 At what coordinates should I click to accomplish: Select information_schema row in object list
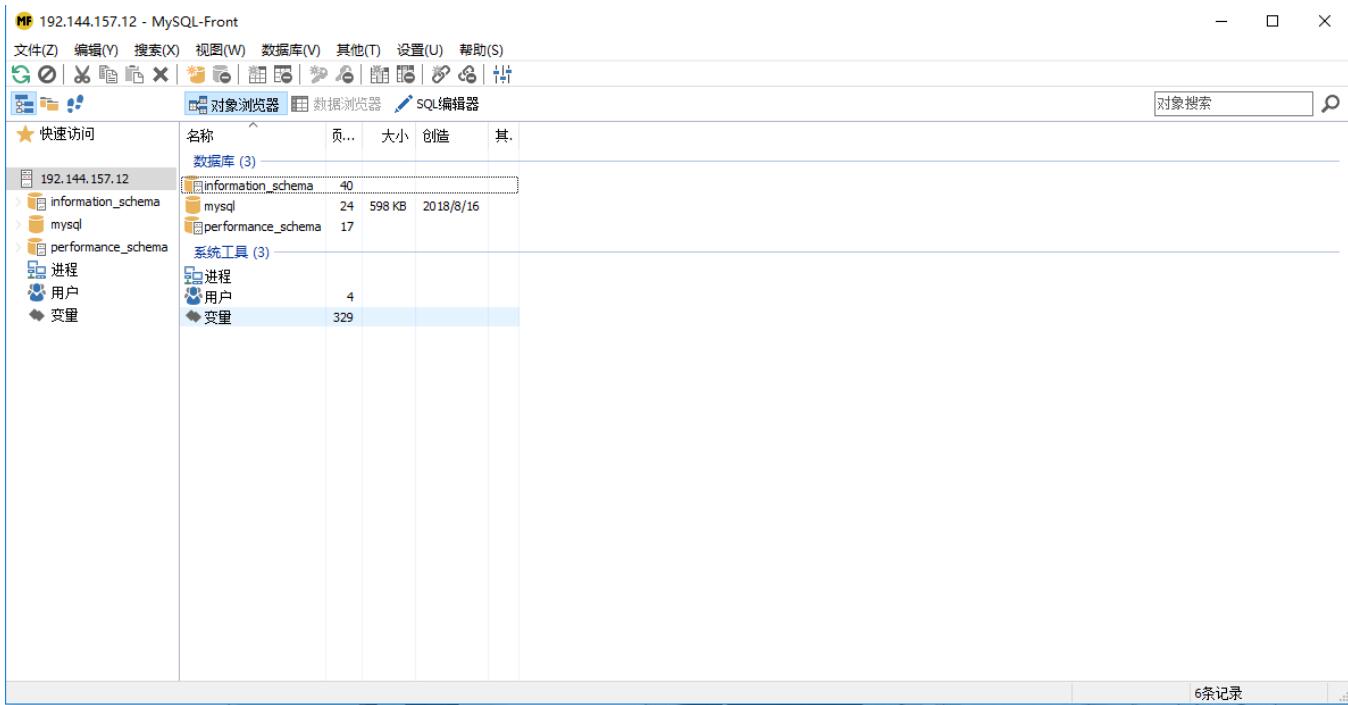click(350, 185)
